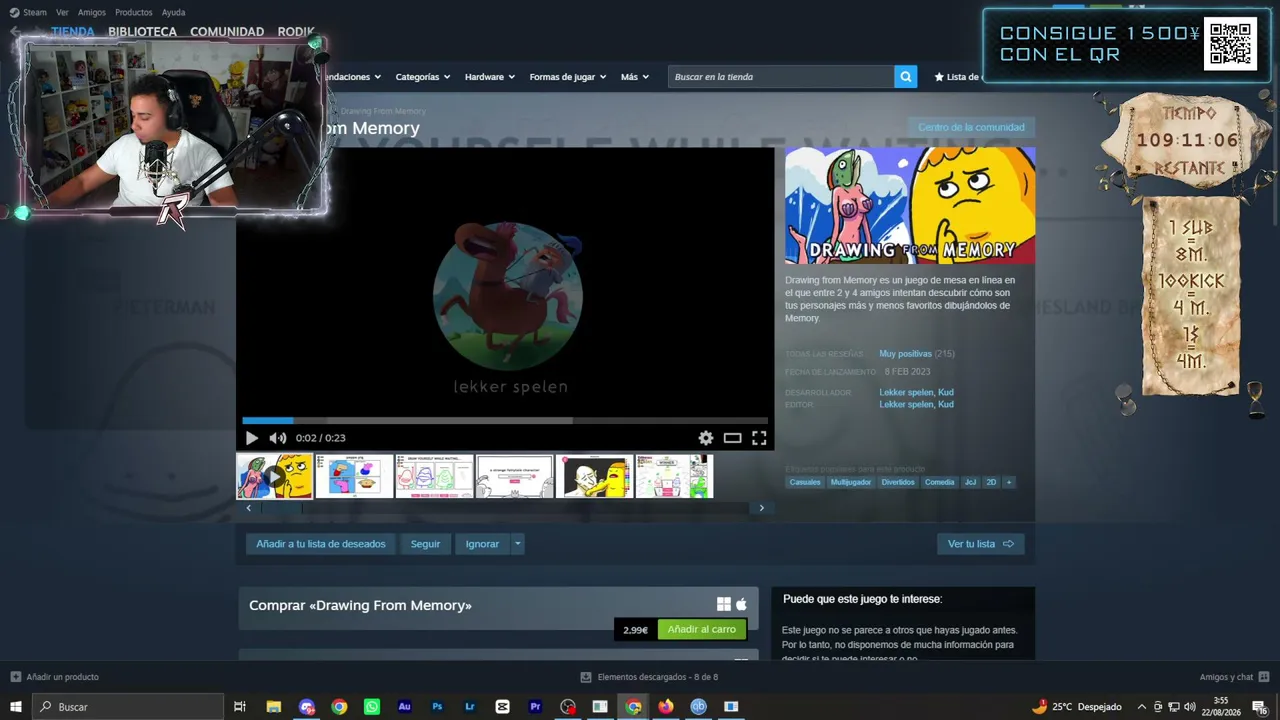This screenshot has height=720, width=1280.
Task: Click the store search magnifier button
Action: click(x=906, y=77)
